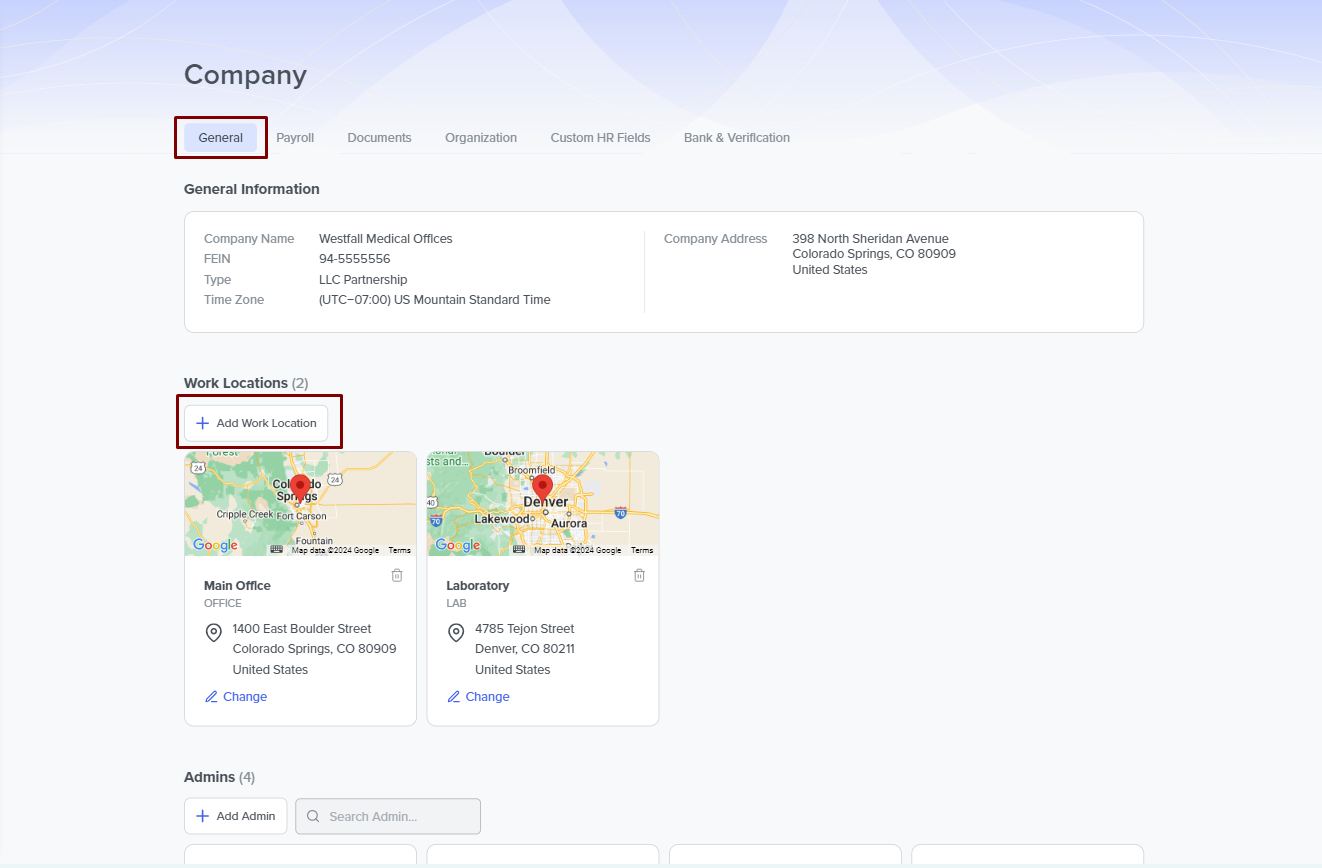This screenshot has height=868, width=1322.
Task: Switch to the Payroll tab
Action: tap(295, 138)
